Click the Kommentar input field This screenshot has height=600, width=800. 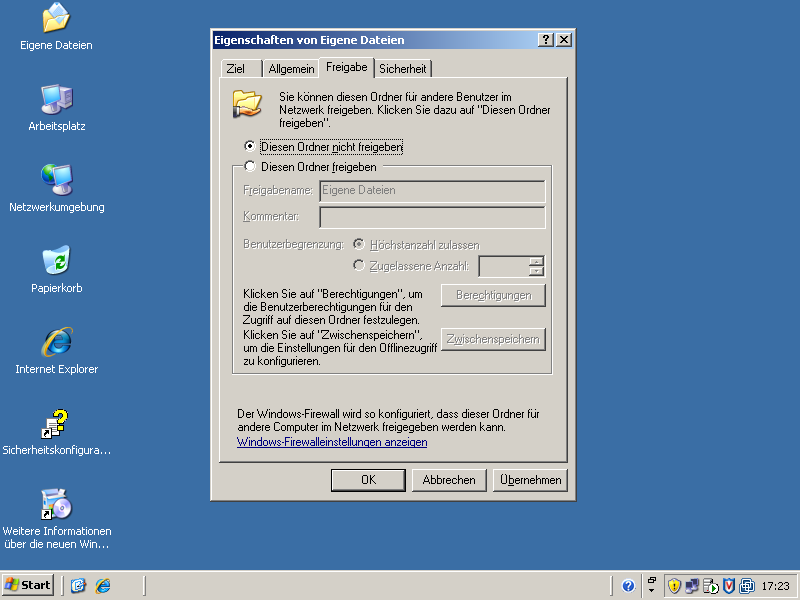(432, 217)
